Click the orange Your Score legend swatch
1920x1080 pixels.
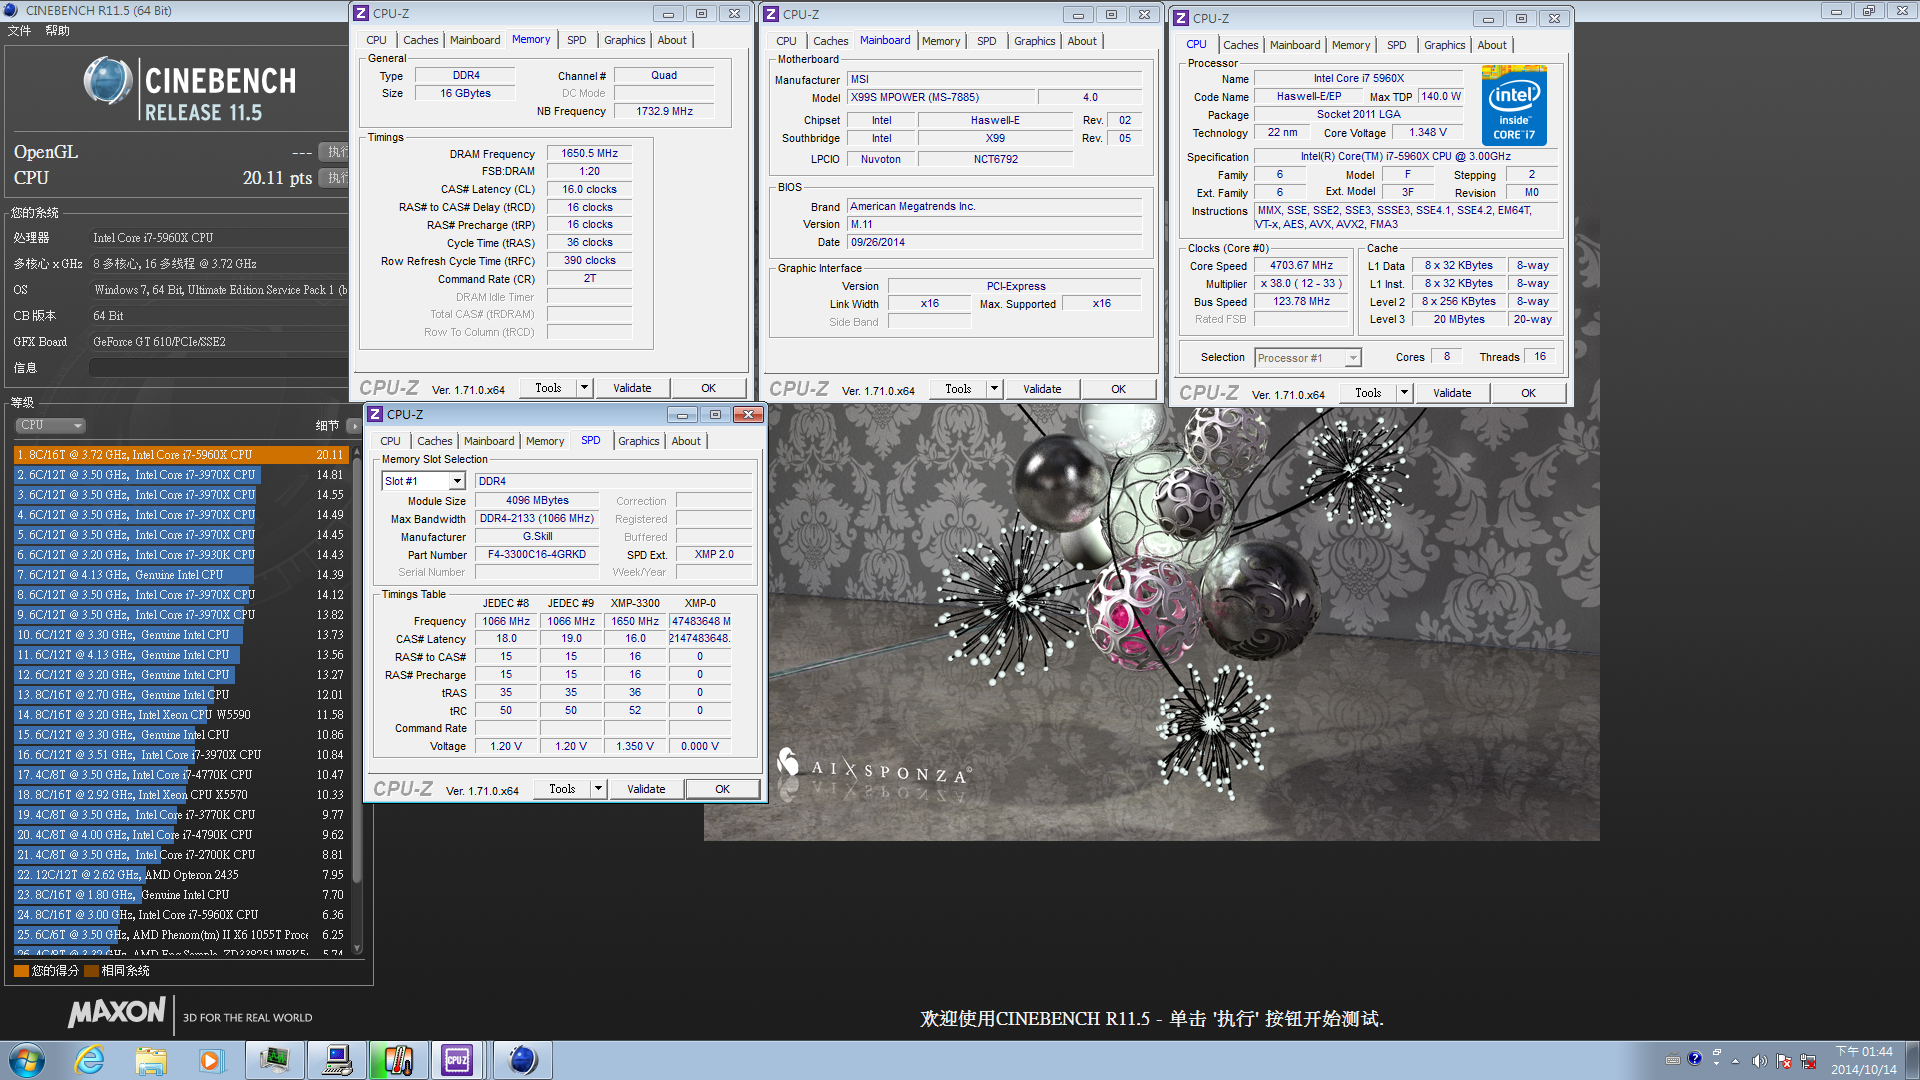coord(21,971)
